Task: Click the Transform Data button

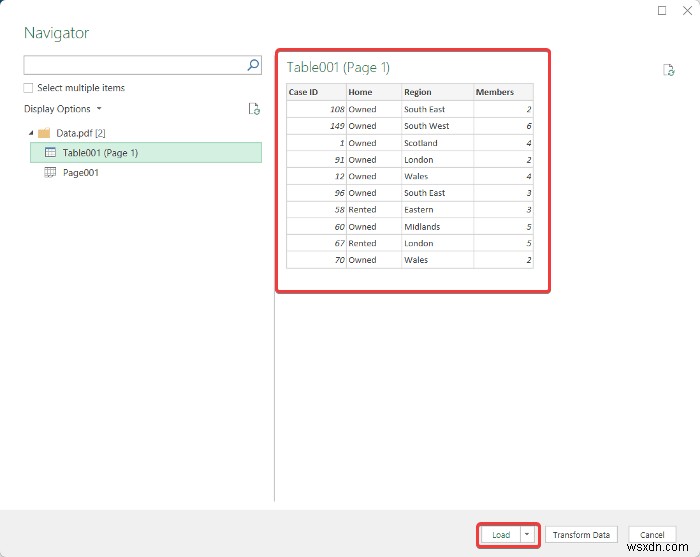Action: point(581,535)
